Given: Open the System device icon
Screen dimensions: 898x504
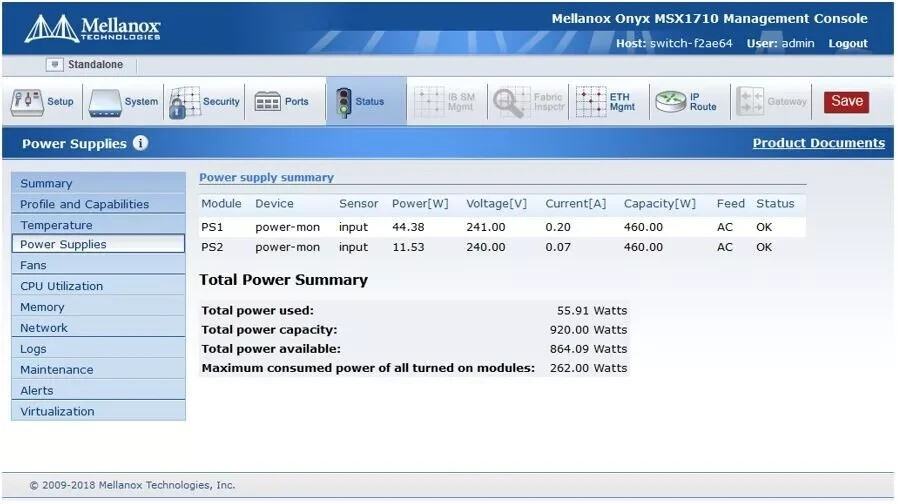Looking at the screenshot, I should [x=105, y=103].
